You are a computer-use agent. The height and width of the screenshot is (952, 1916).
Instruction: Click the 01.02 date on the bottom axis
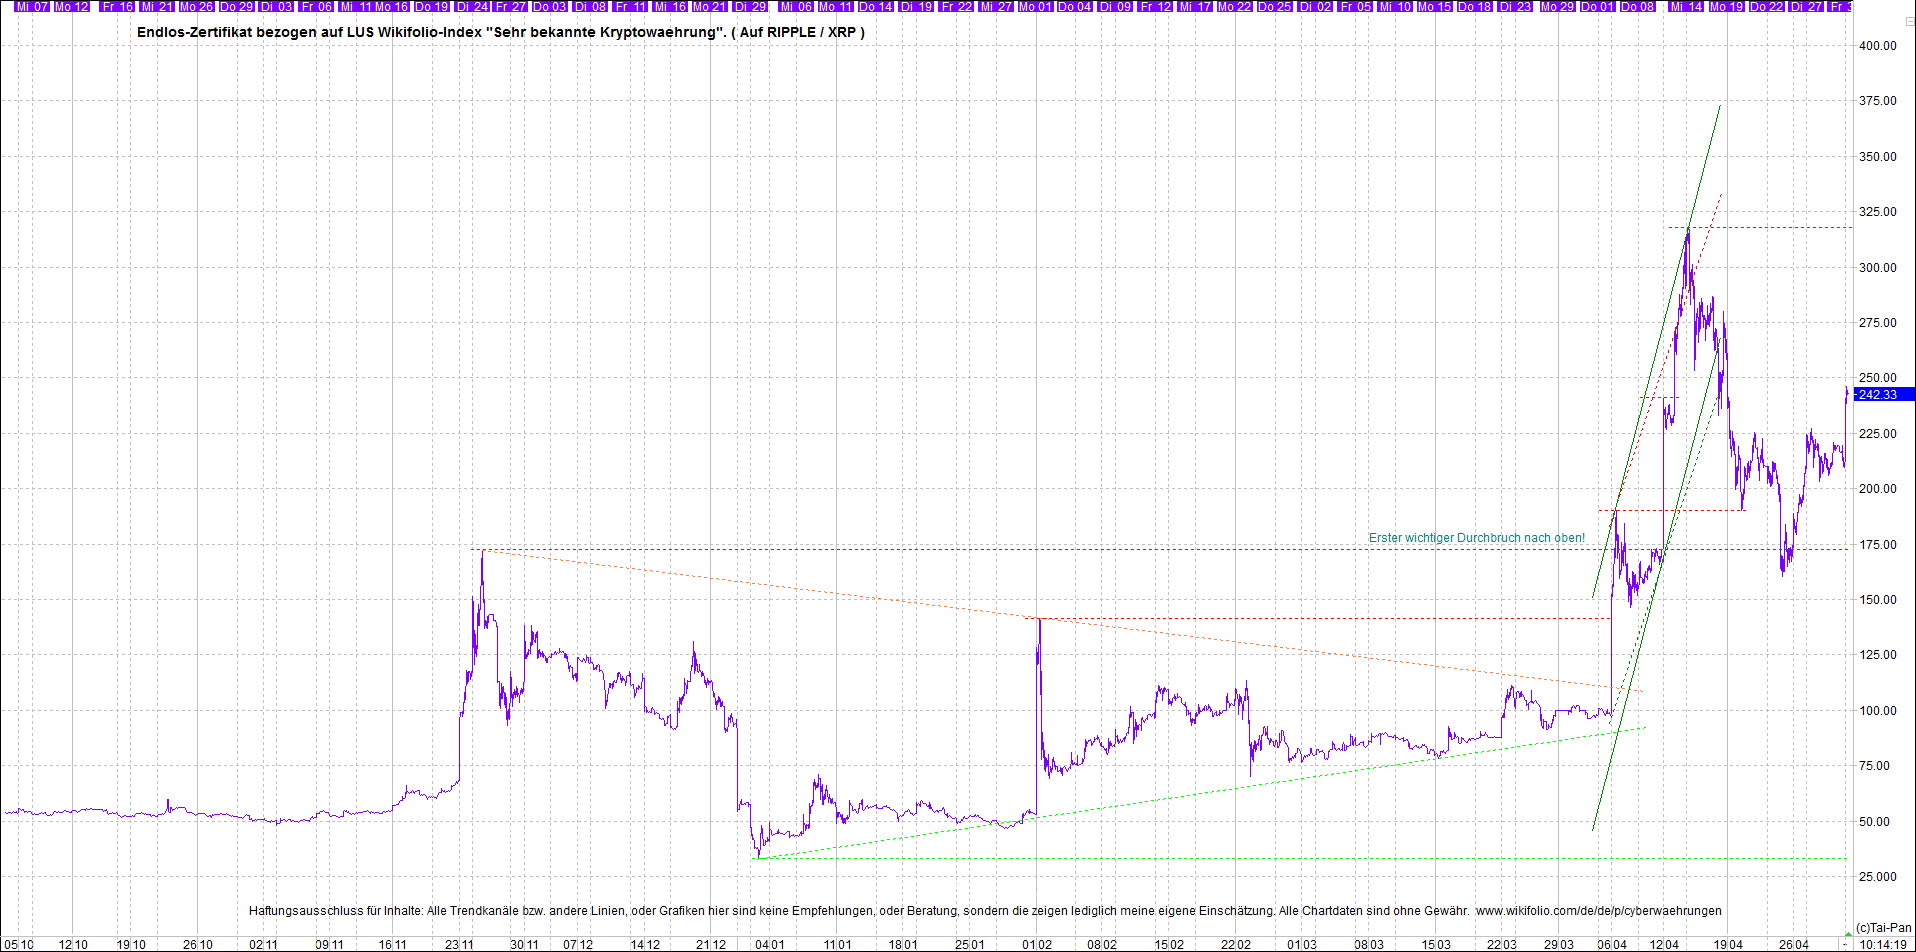point(1037,944)
